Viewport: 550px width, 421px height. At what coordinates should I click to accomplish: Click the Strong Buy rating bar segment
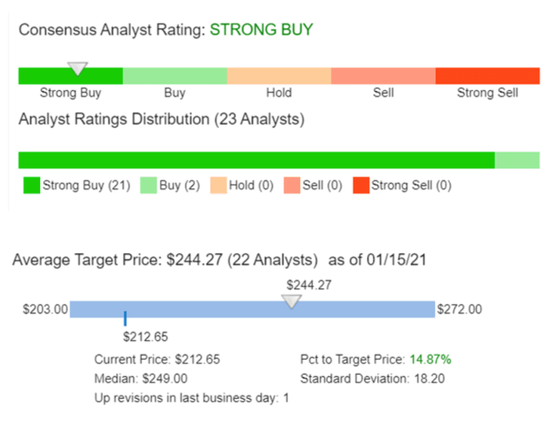click(71, 76)
